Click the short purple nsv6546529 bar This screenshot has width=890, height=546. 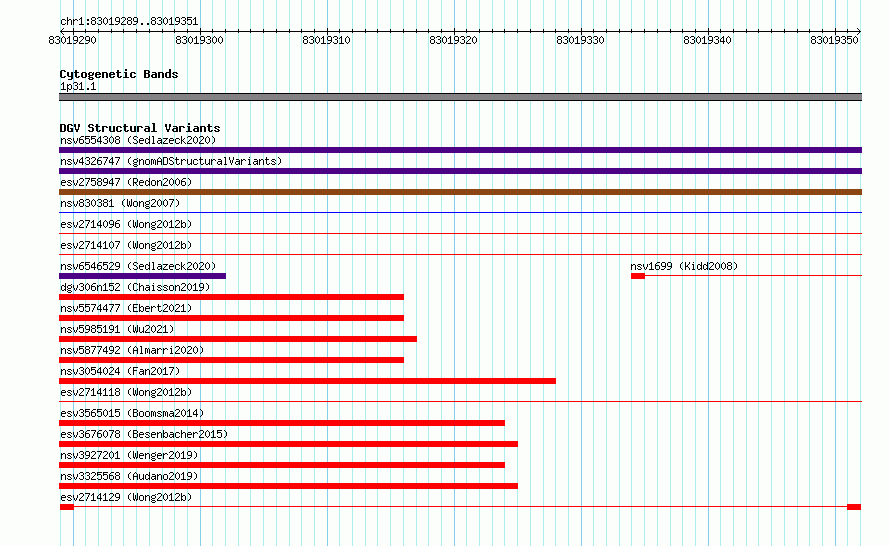coord(142,276)
